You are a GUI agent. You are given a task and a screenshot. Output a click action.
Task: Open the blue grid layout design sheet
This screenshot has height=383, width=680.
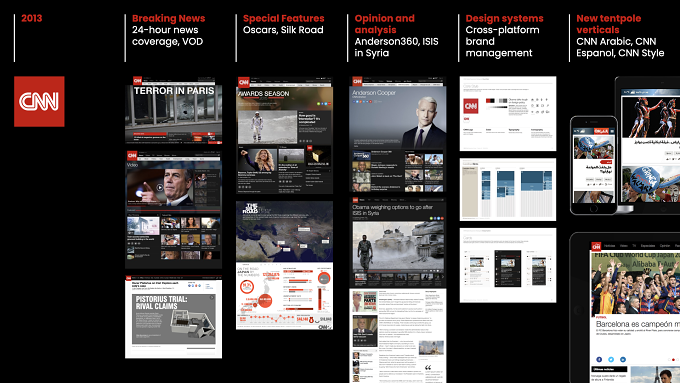click(508, 190)
